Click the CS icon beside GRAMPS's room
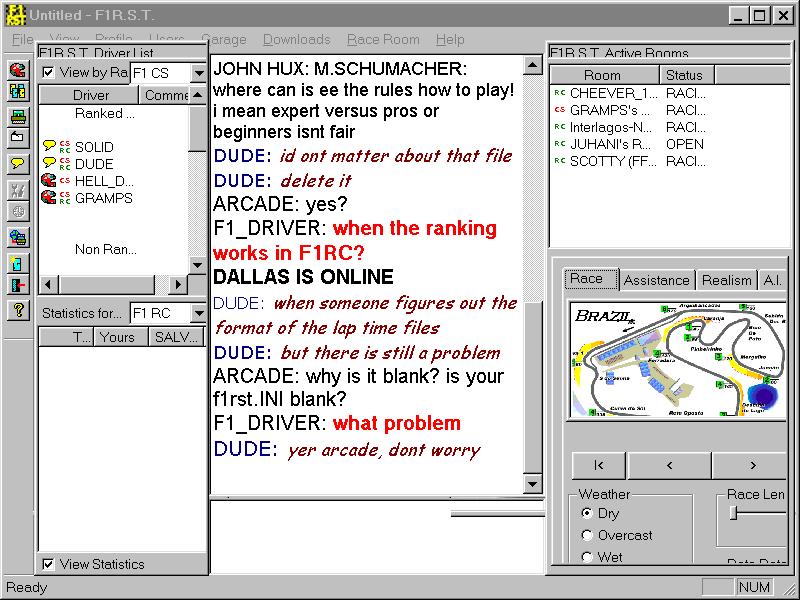The width and height of the screenshot is (800, 600). coord(559,110)
